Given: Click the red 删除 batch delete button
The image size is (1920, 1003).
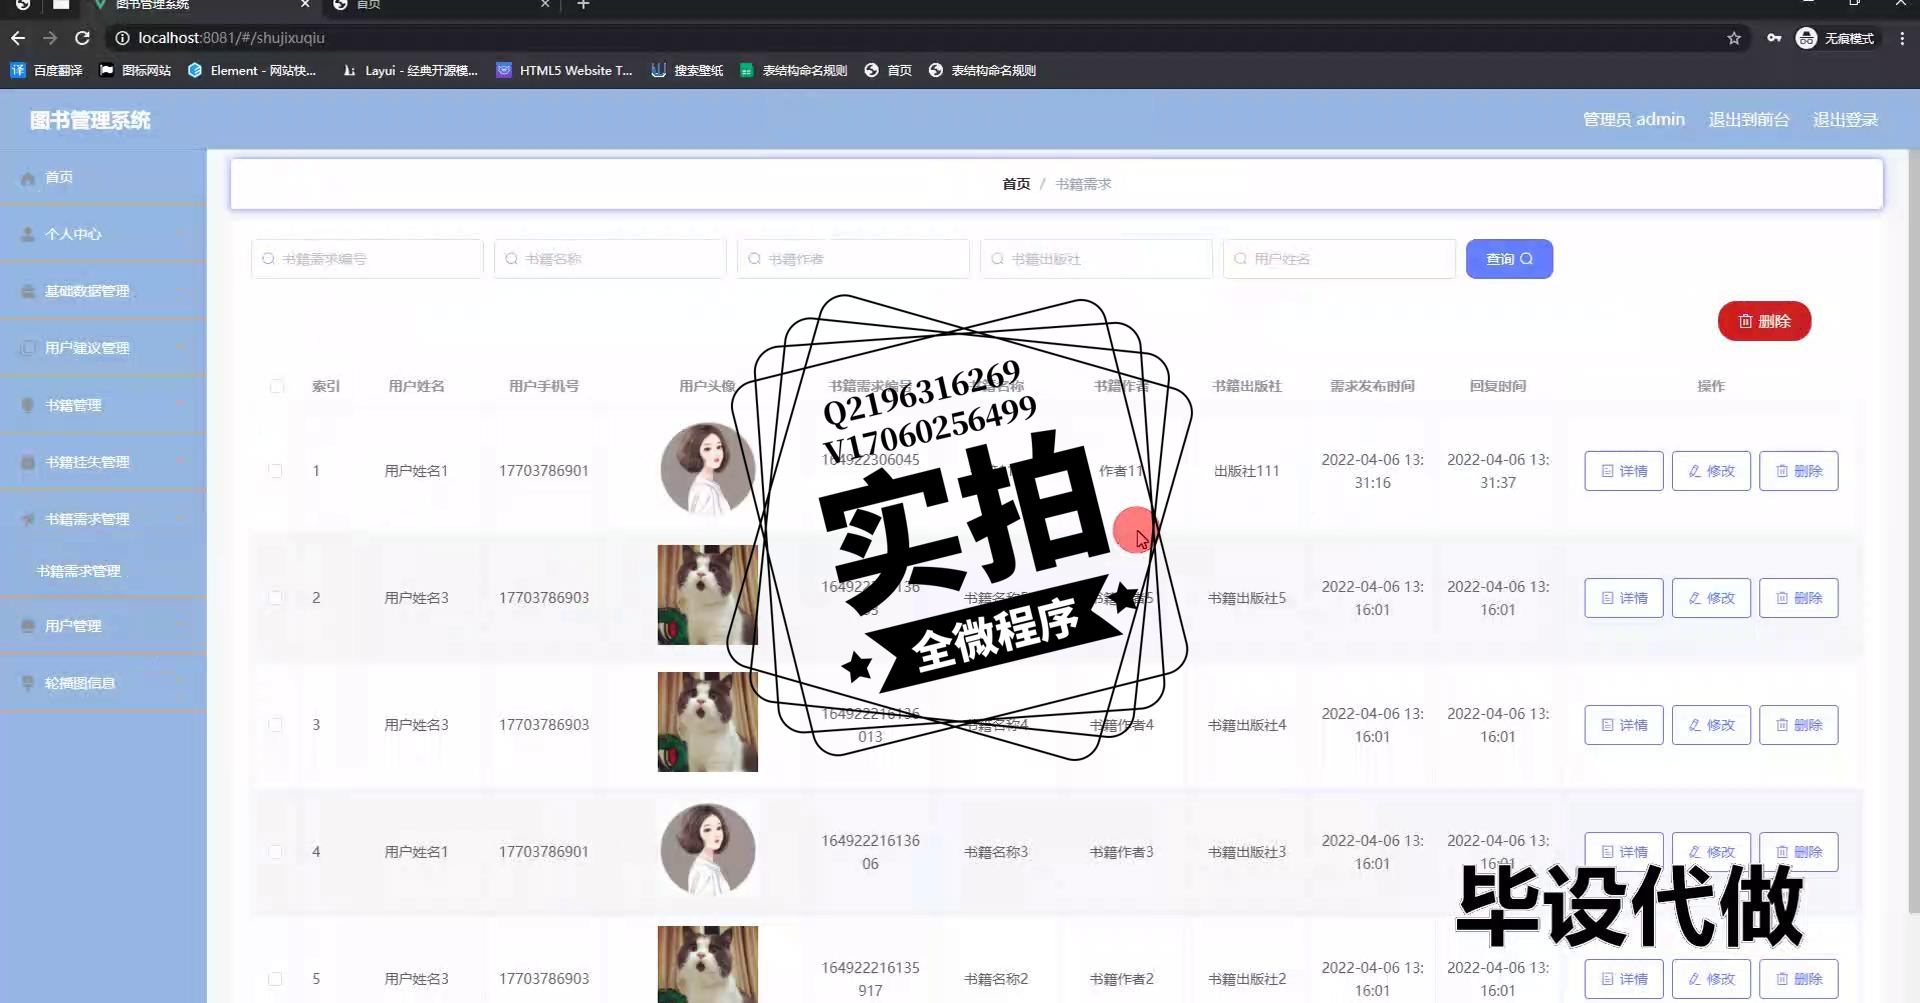Looking at the screenshot, I should (x=1764, y=321).
